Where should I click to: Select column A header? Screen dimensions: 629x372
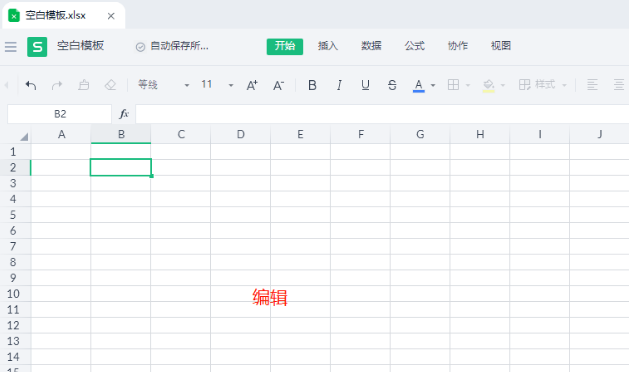tap(61, 134)
